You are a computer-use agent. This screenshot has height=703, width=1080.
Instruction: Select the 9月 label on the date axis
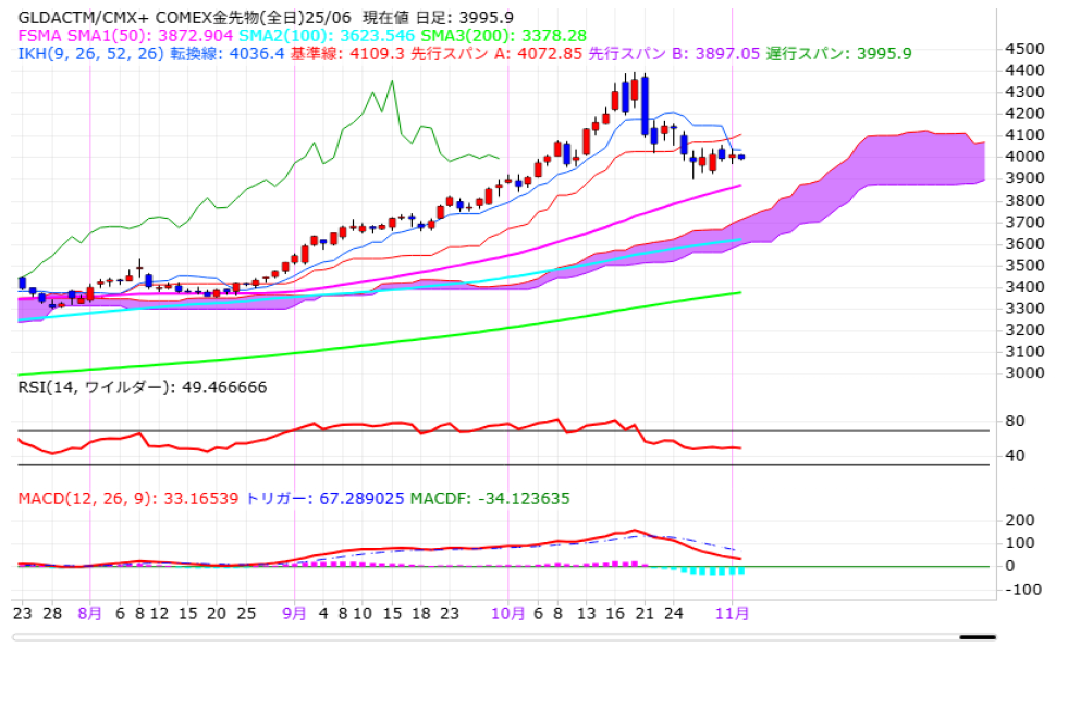click(294, 612)
